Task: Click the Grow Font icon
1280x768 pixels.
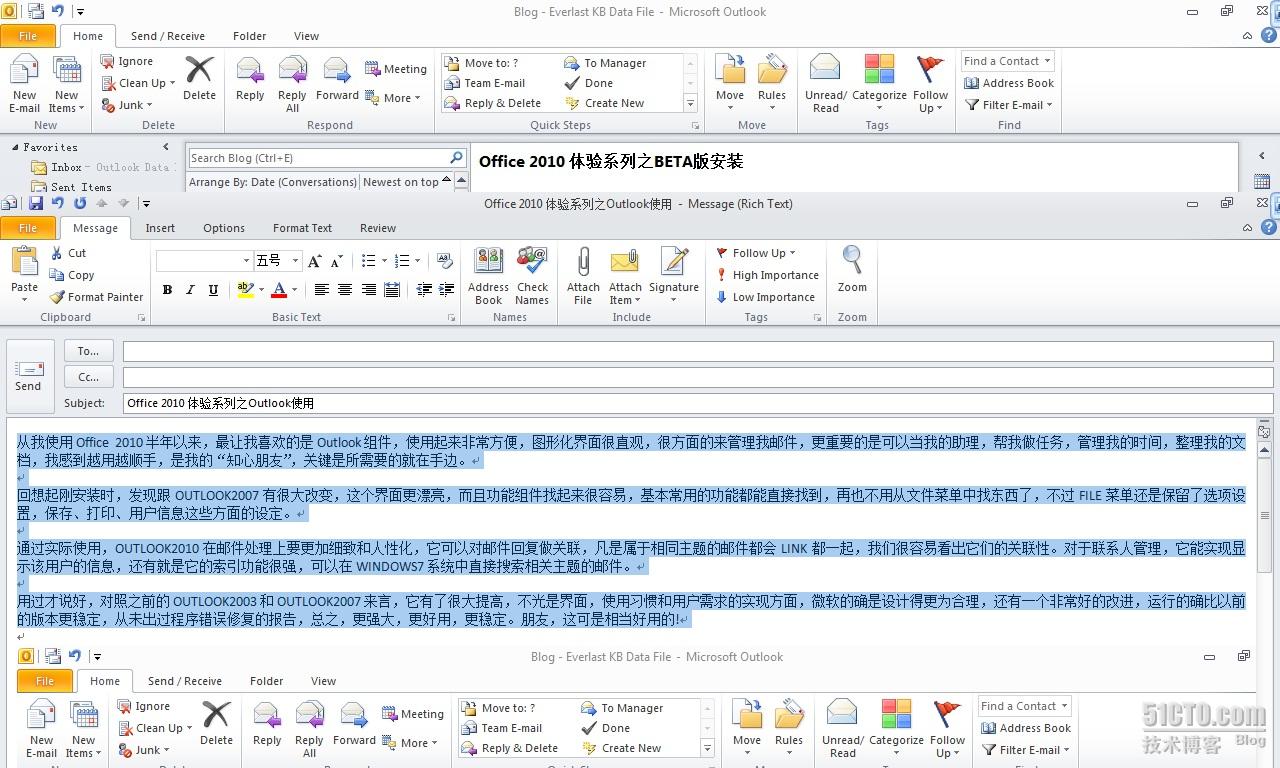Action: (315, 261)
